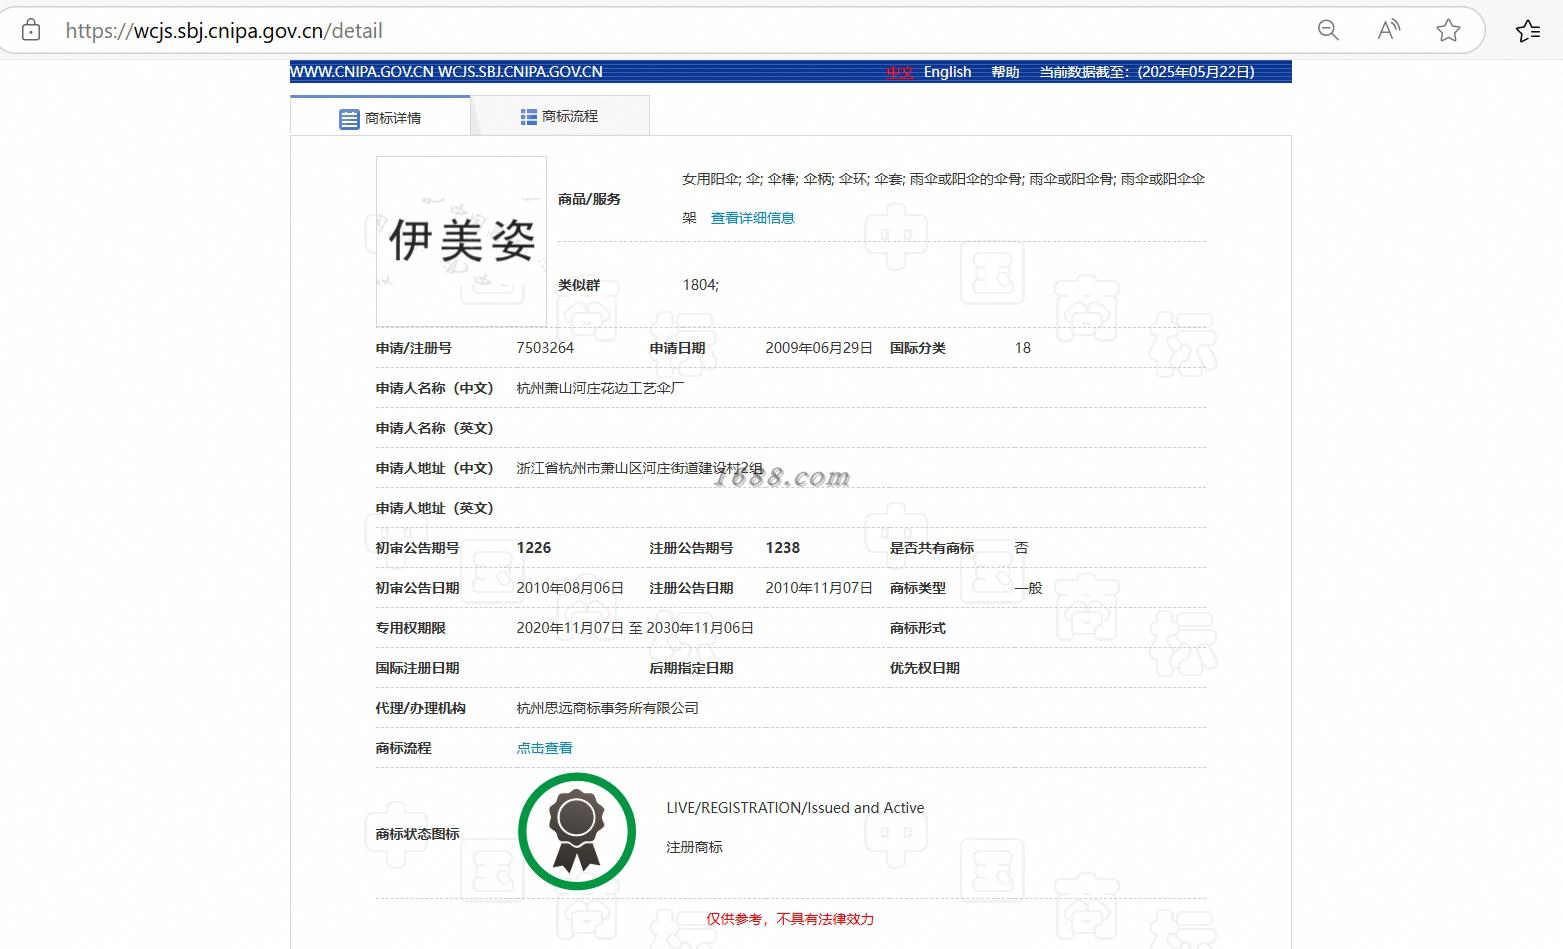Image resolution: width=1563 pixels, height=949 pixels.
Task: Select registration announcement issue 1238
Action: tap(783, 548)
